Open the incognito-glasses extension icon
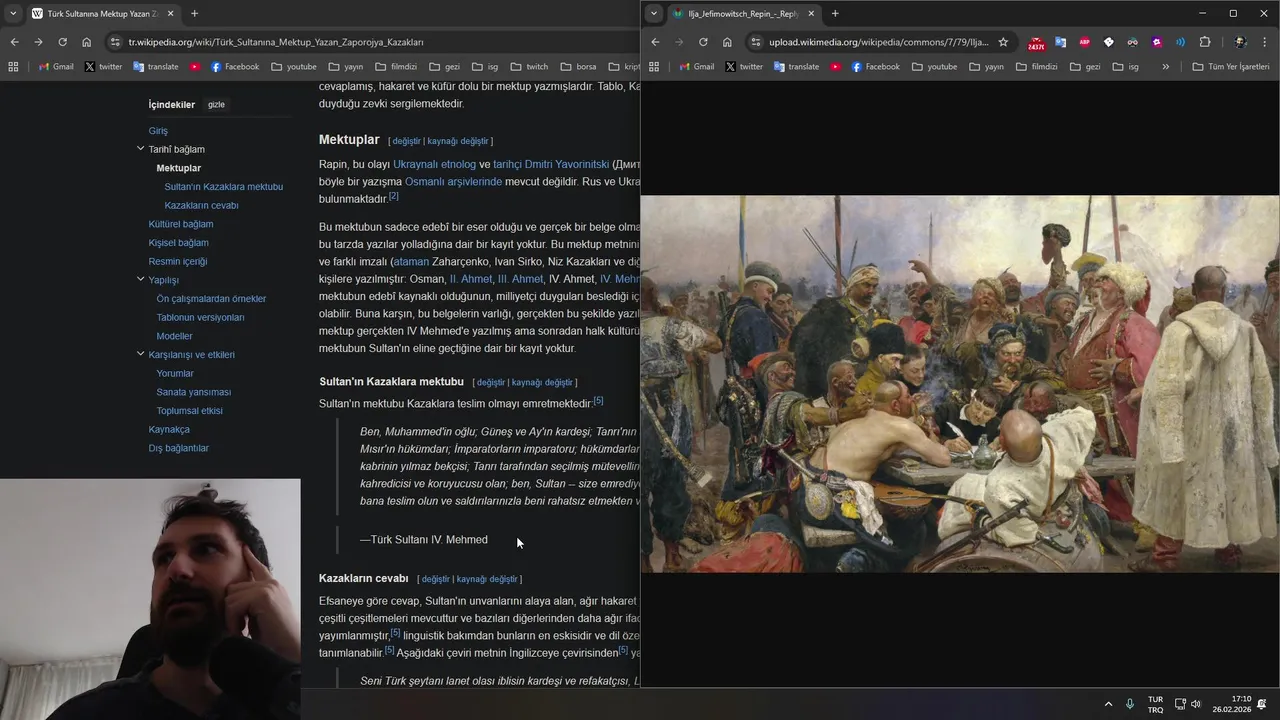 (x=1133, y=42)
